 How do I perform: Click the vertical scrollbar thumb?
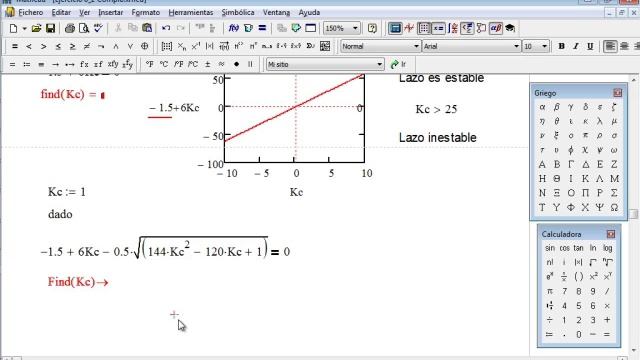pyautogui.click(x=633, y=214)
